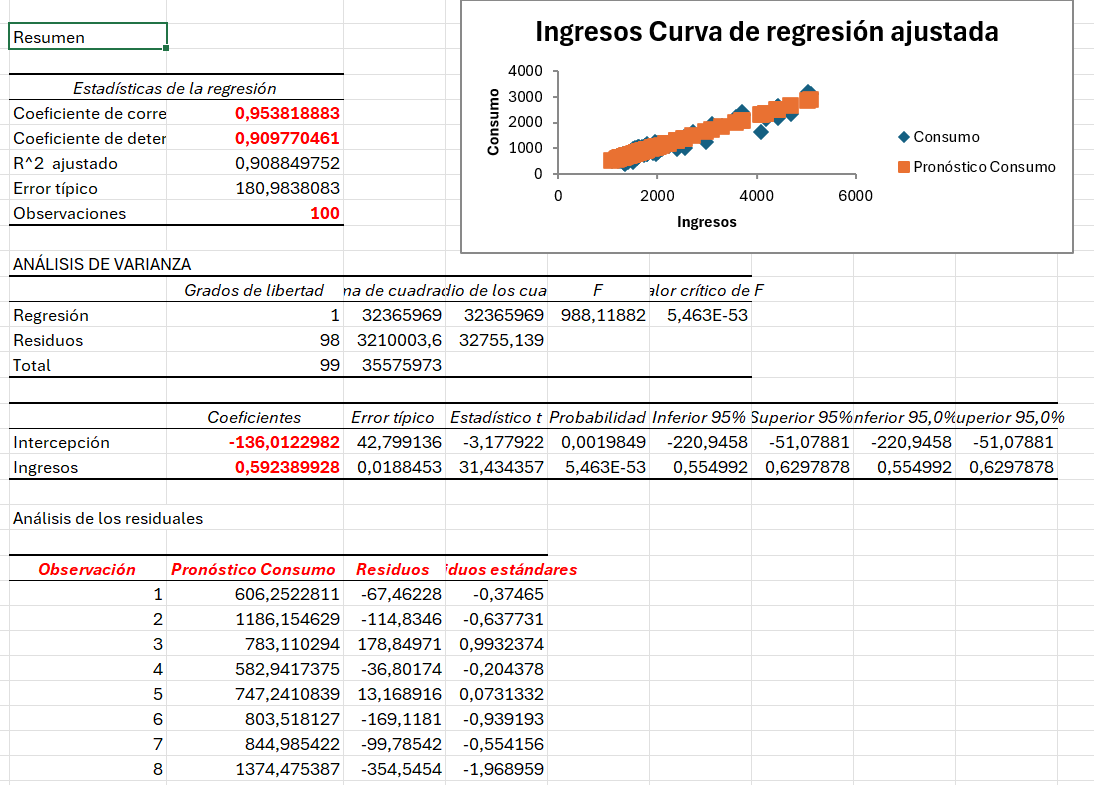
Task: Select the Observaciones value 100
Action: pos(324,213)
